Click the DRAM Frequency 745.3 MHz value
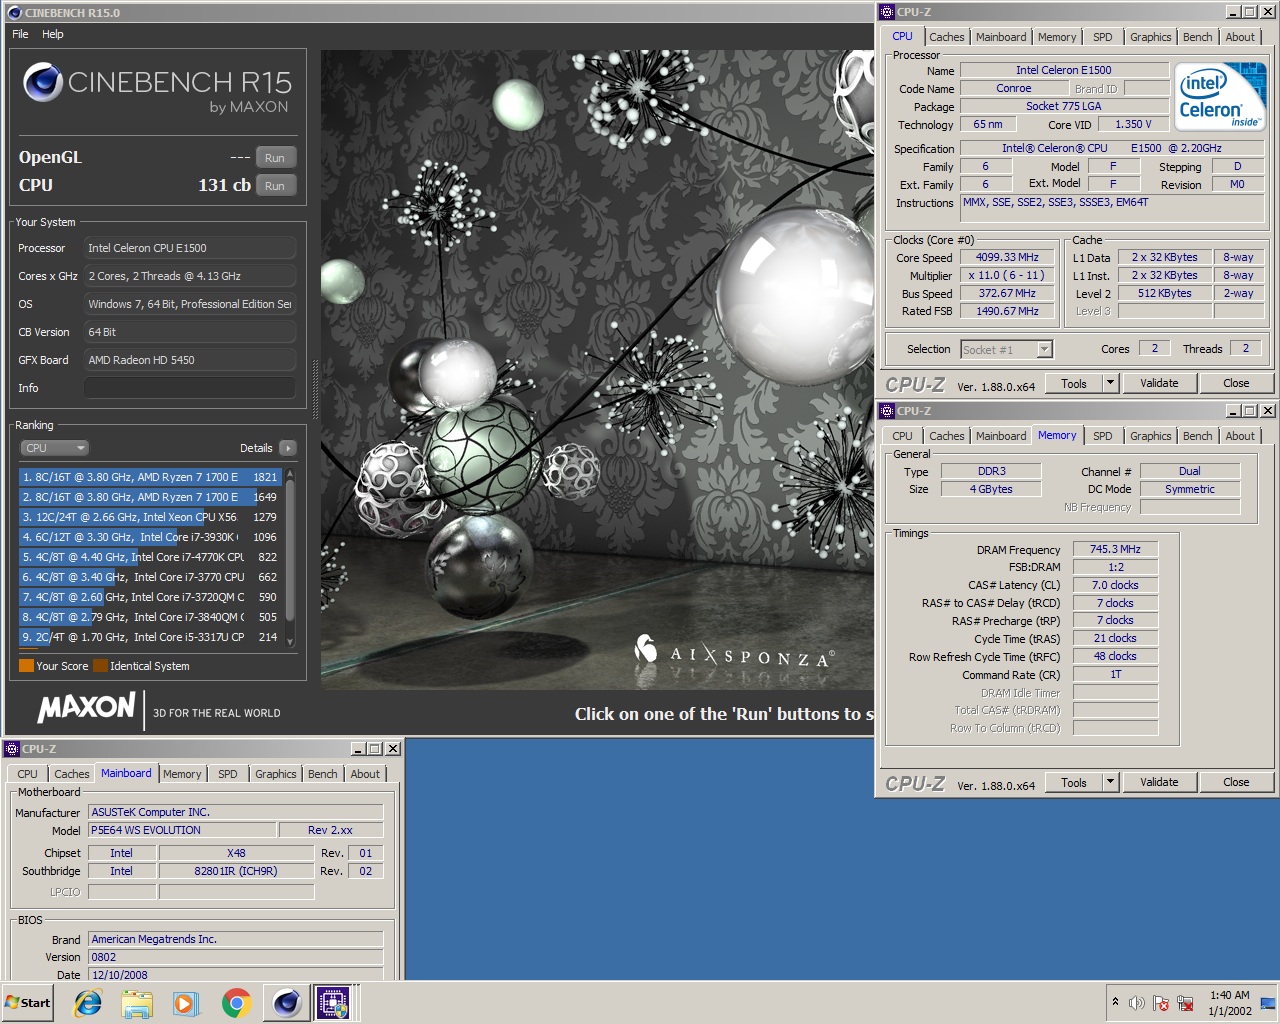The width and height of the screenshot is (1280, 1024). click(x=1115, y=549)
